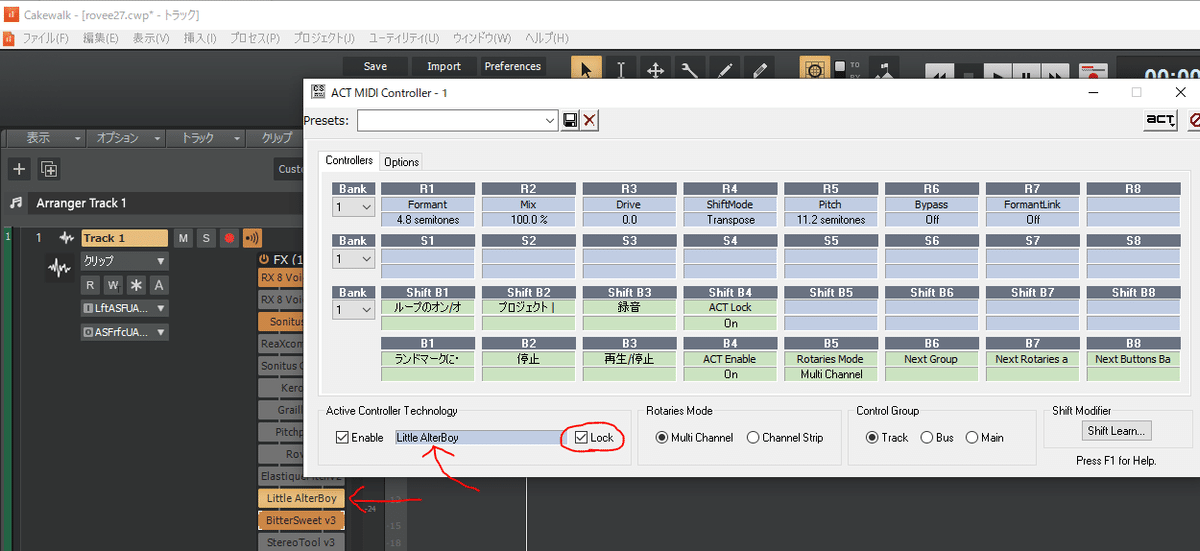The image size is (1200, 551).
Task: Open the トラック menu in track view
Action: [206, 138]
